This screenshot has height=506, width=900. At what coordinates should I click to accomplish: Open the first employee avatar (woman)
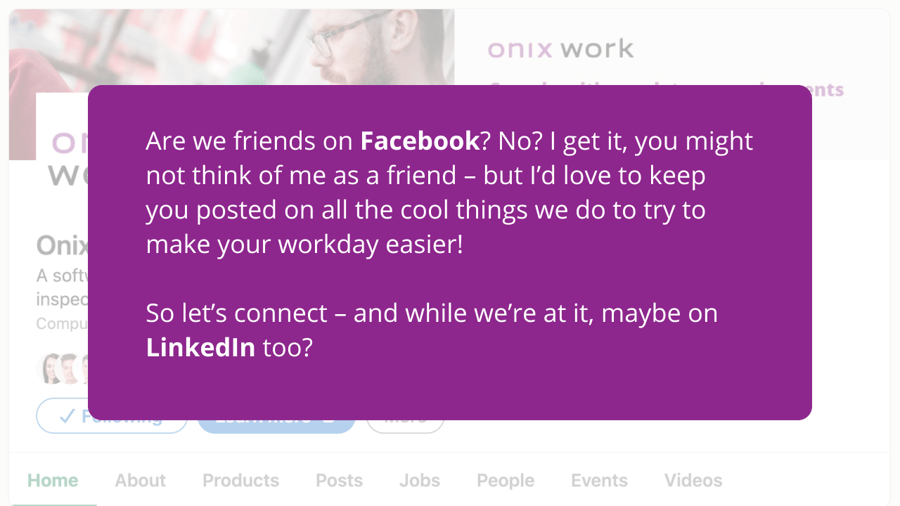[x=51, y=368]
